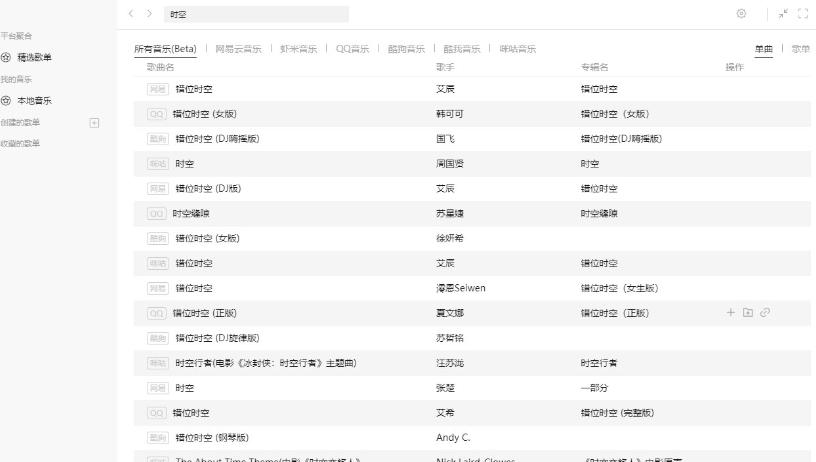Open 本地音乐 in the sidebar
Screen dimensions: 816x462
[34, 100]
